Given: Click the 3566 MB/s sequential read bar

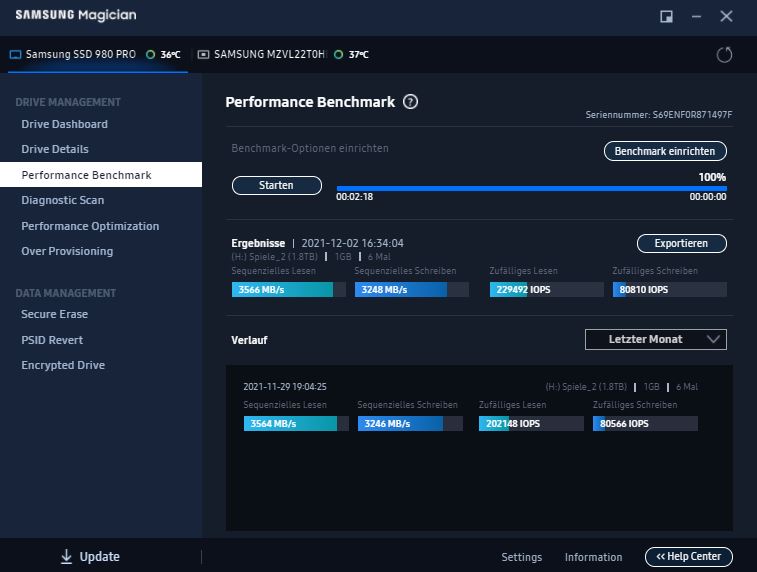Looking at the screenshot, I should 289,290.
